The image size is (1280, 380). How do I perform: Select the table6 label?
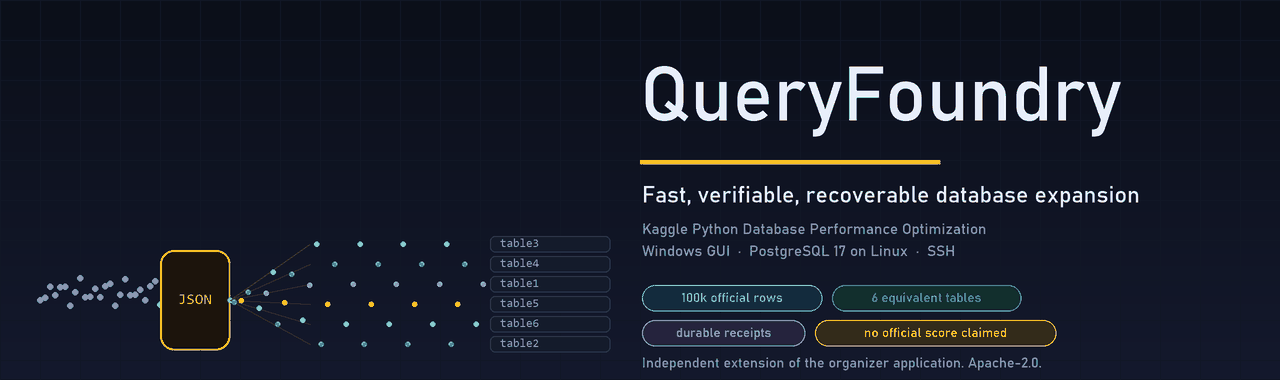click(550, 324)
